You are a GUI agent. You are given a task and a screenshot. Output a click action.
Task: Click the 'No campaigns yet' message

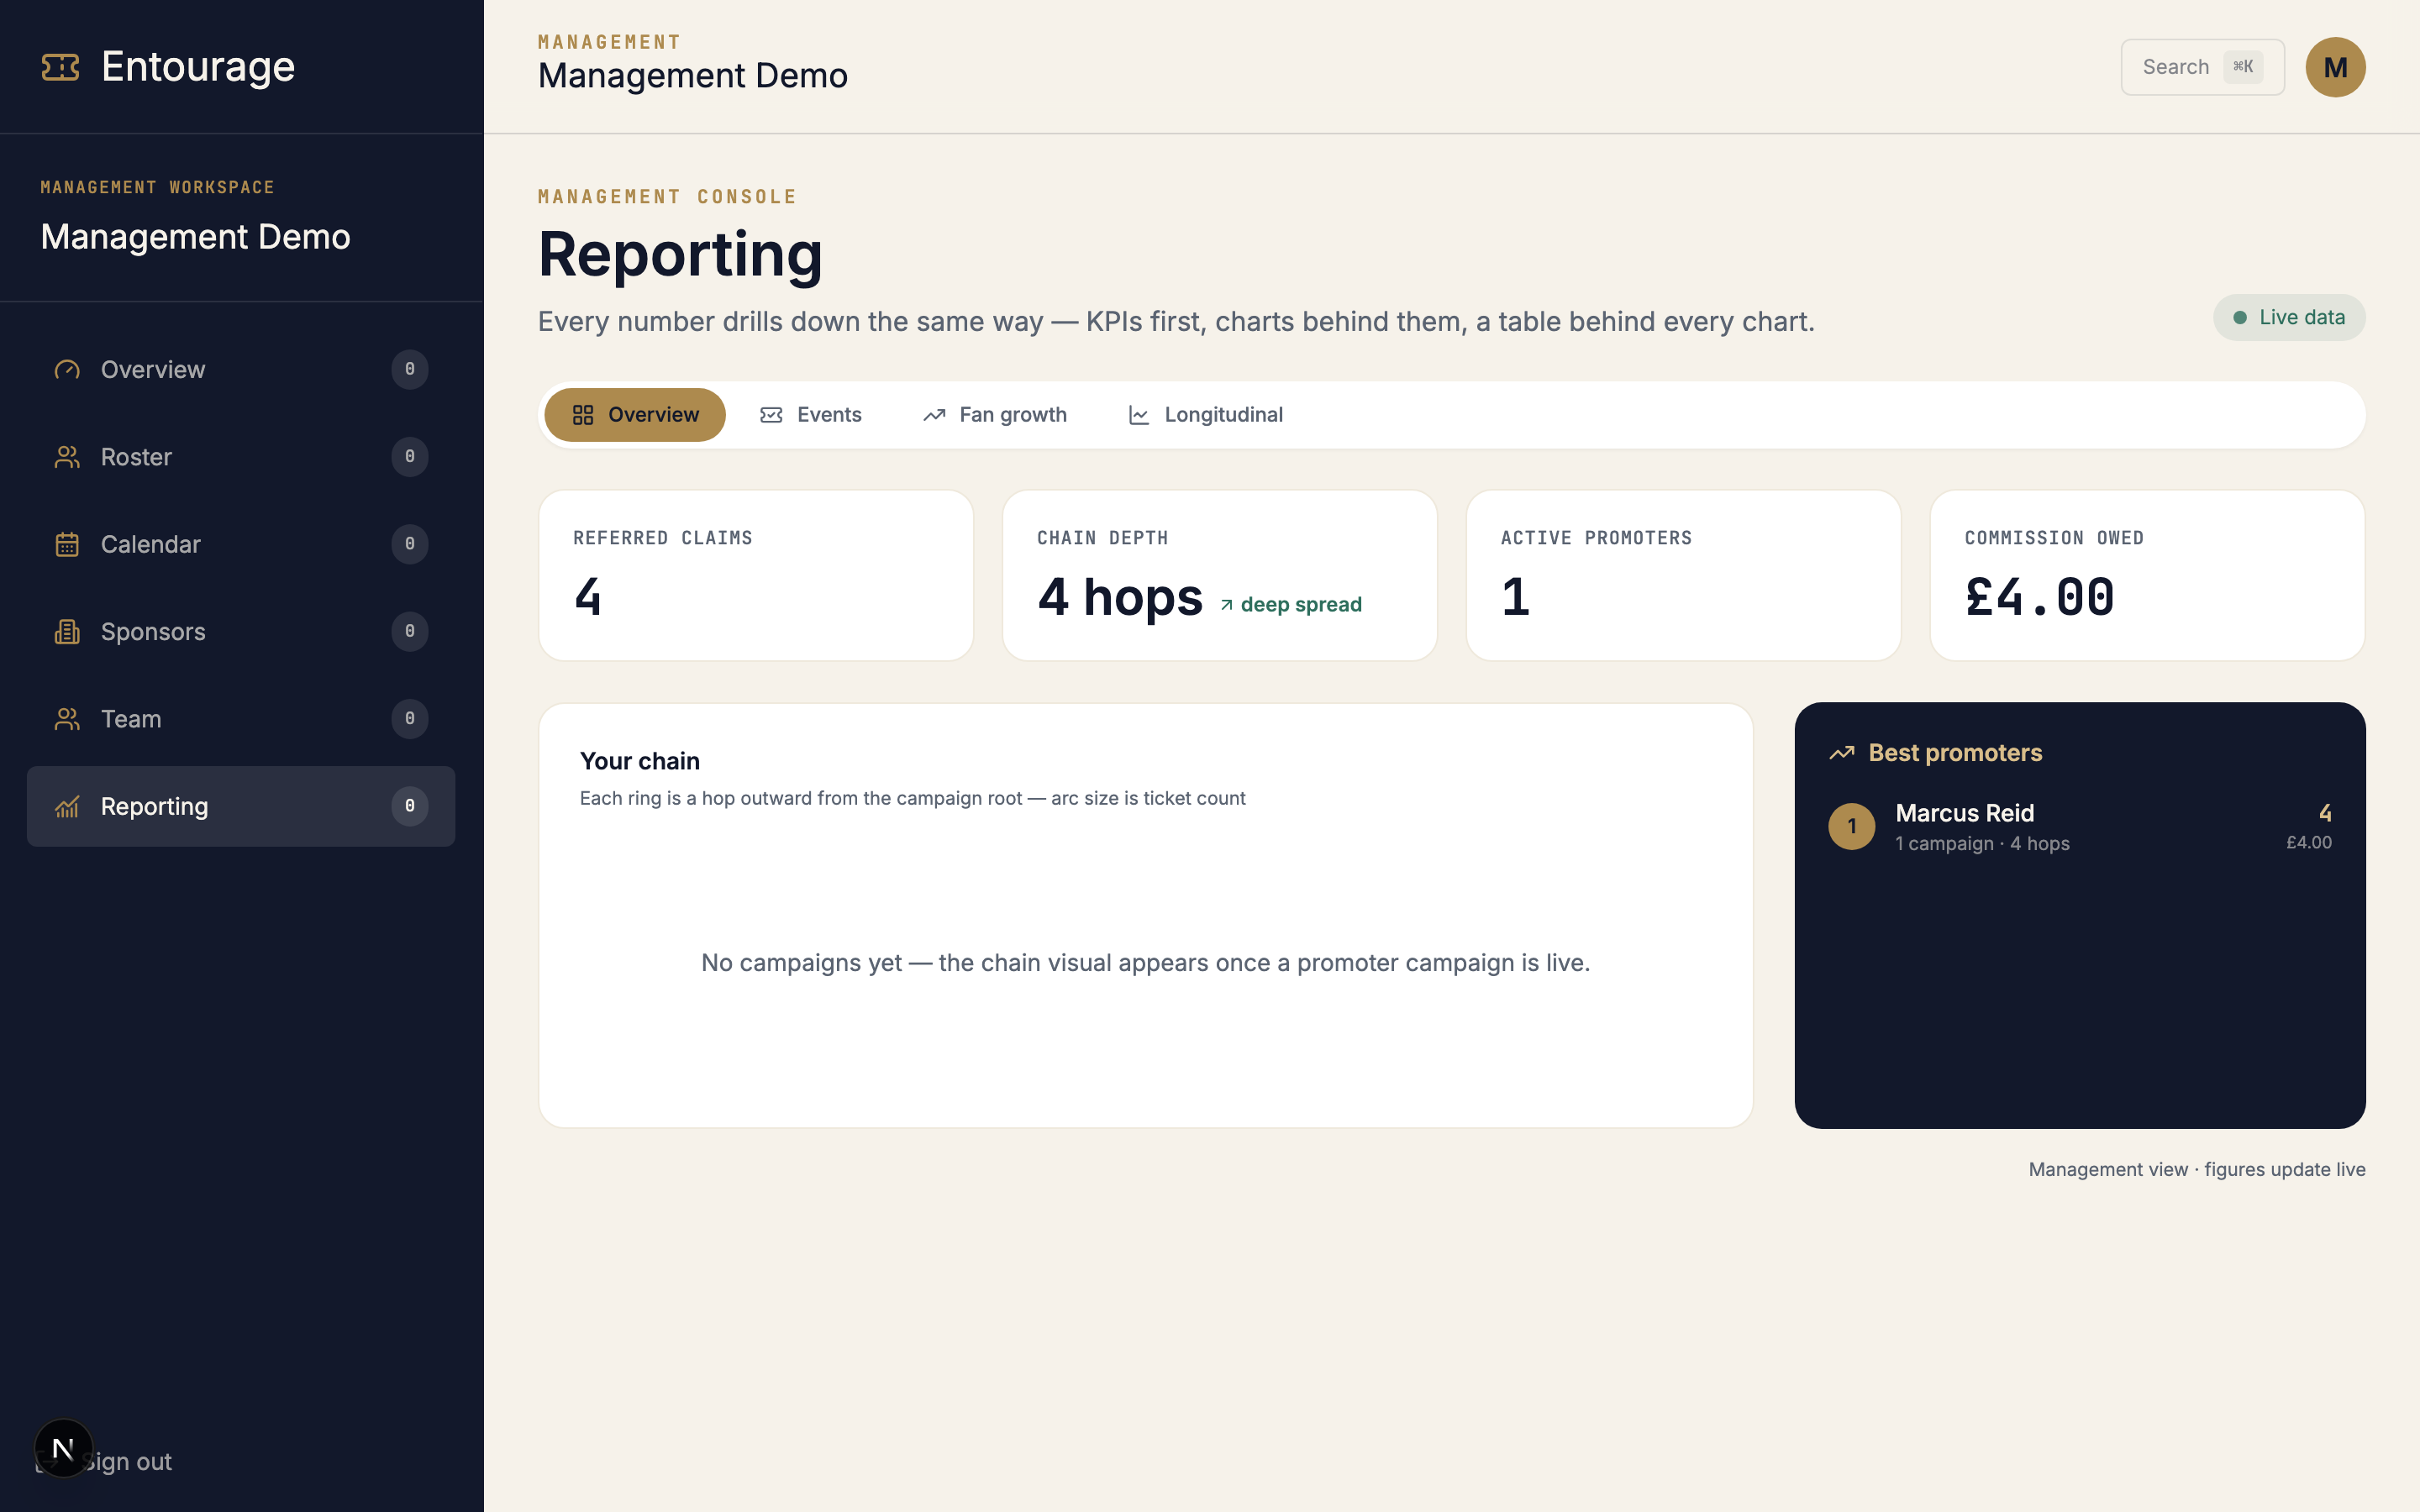click(x=1146, y=963)
